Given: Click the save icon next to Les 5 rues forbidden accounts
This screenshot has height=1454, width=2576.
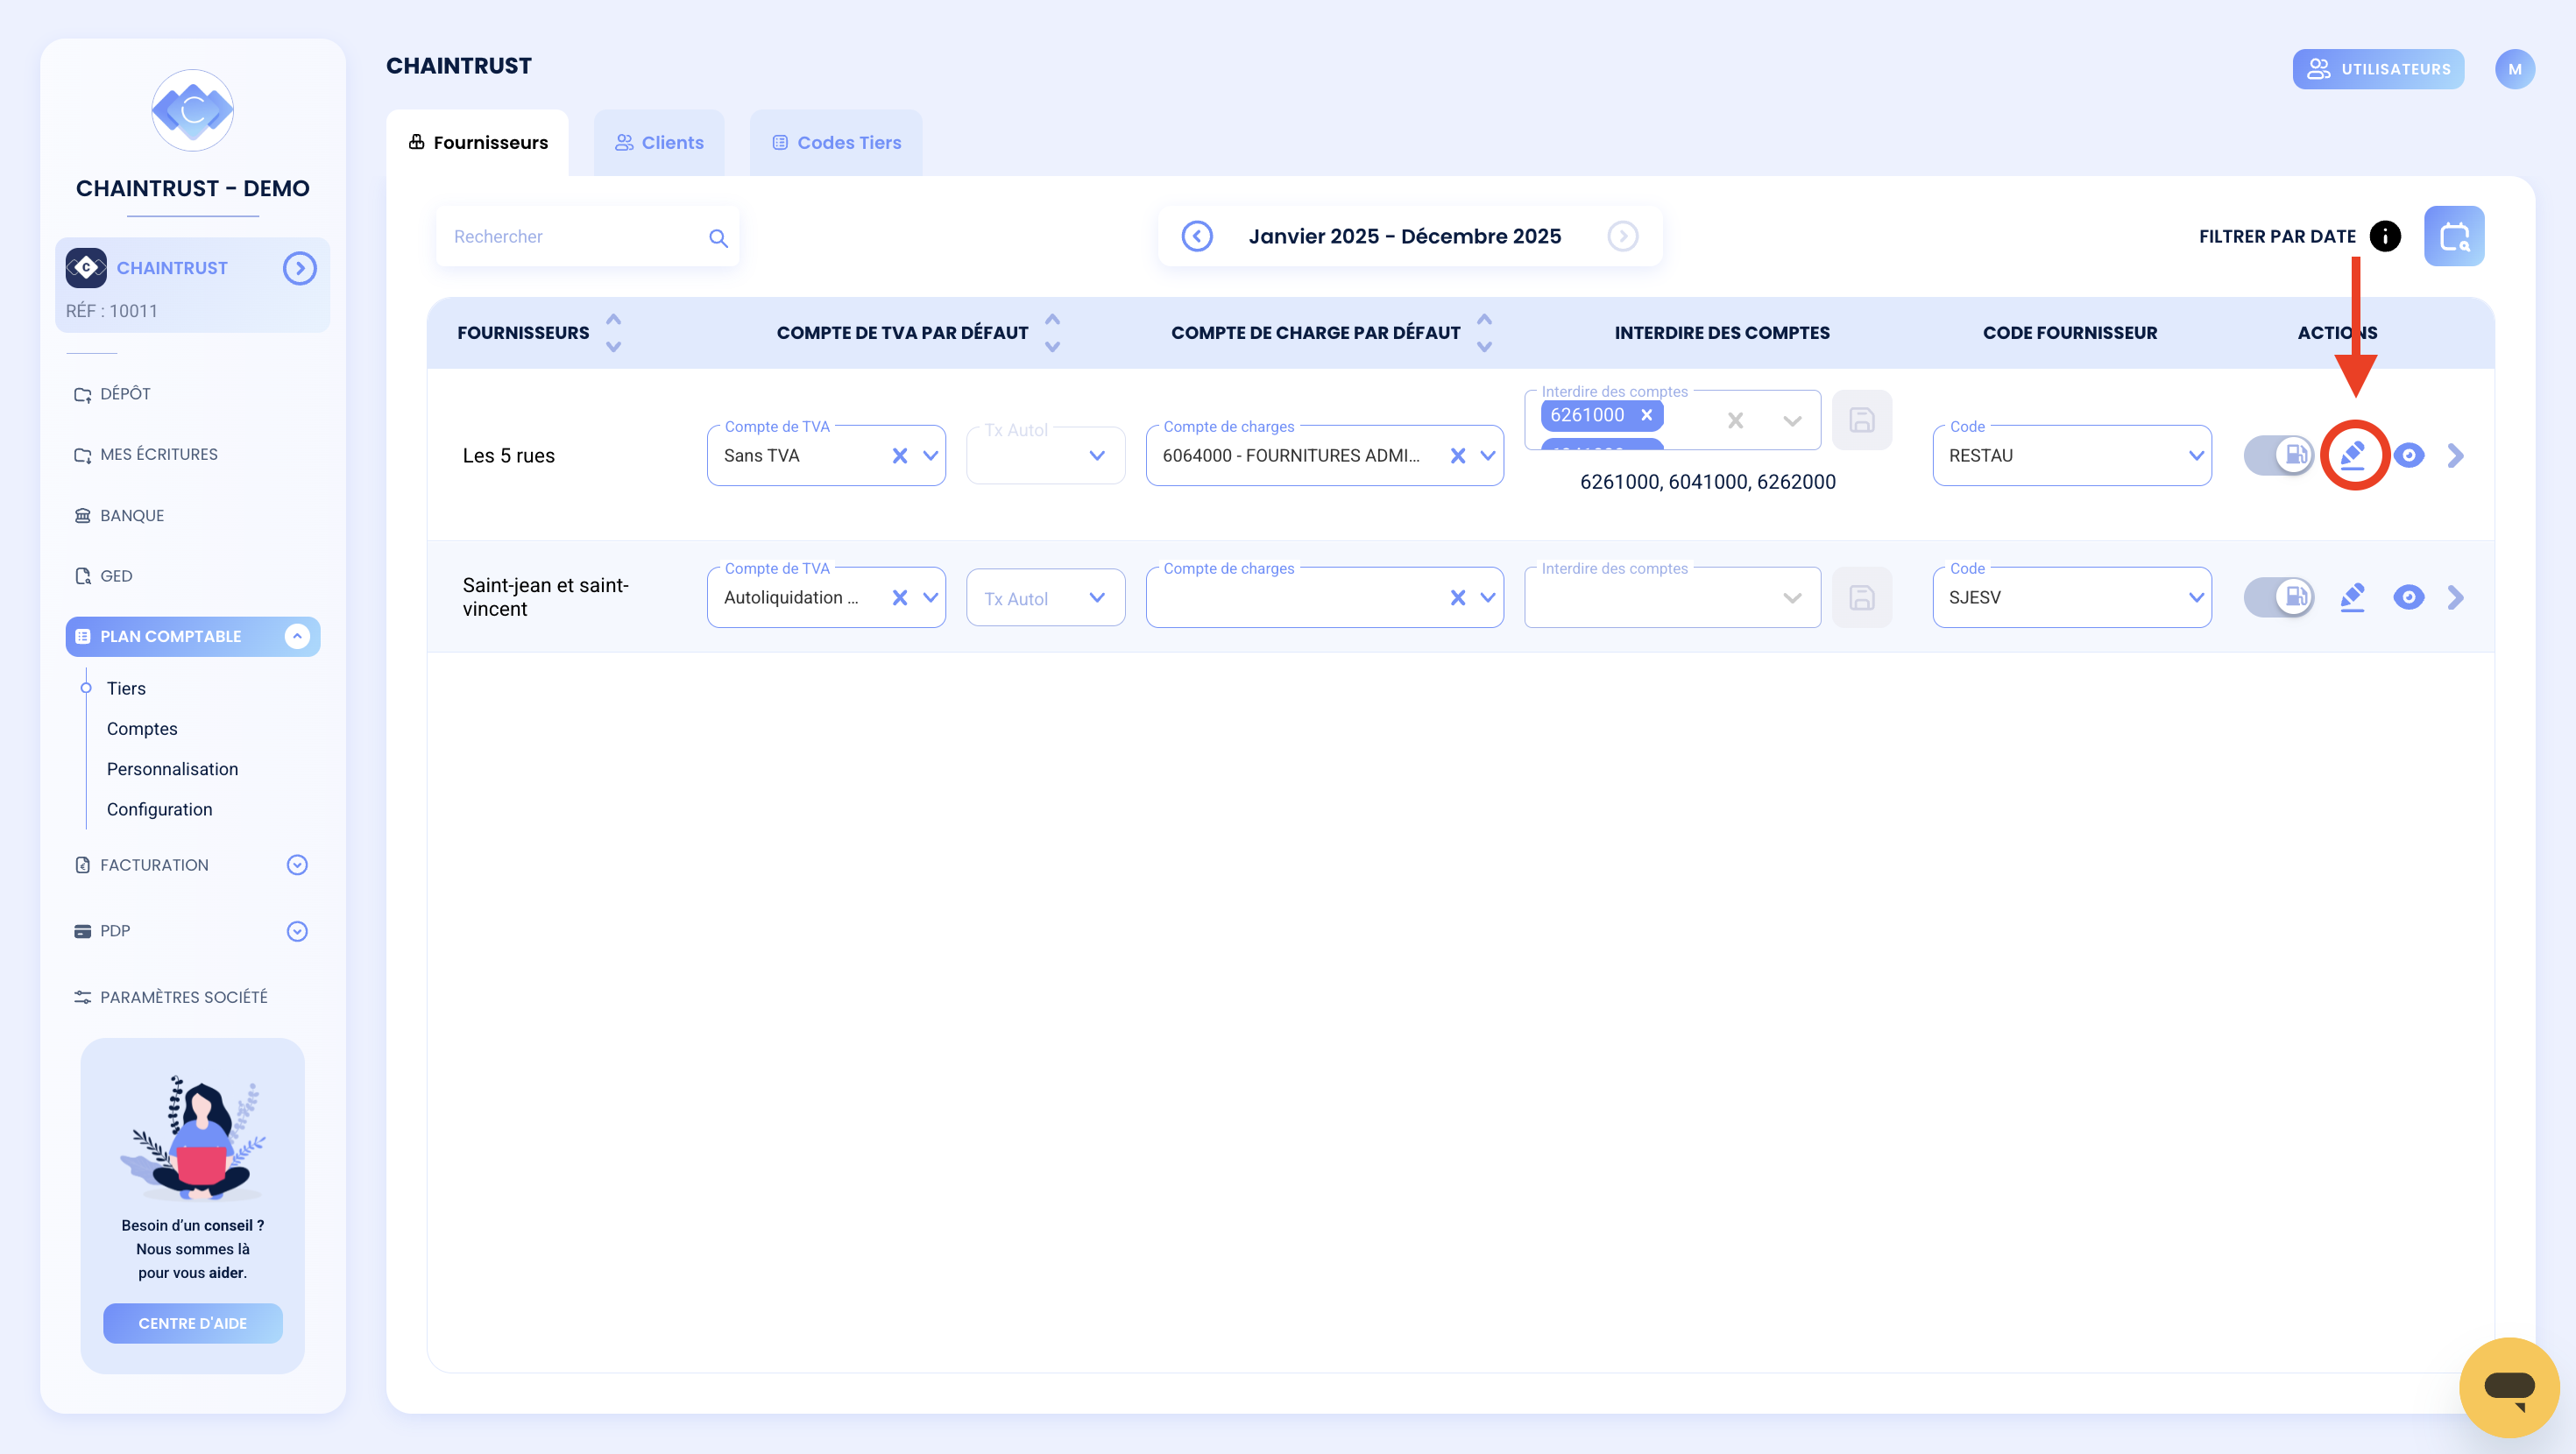Looking at the screenshot, I should [1861, 420].
